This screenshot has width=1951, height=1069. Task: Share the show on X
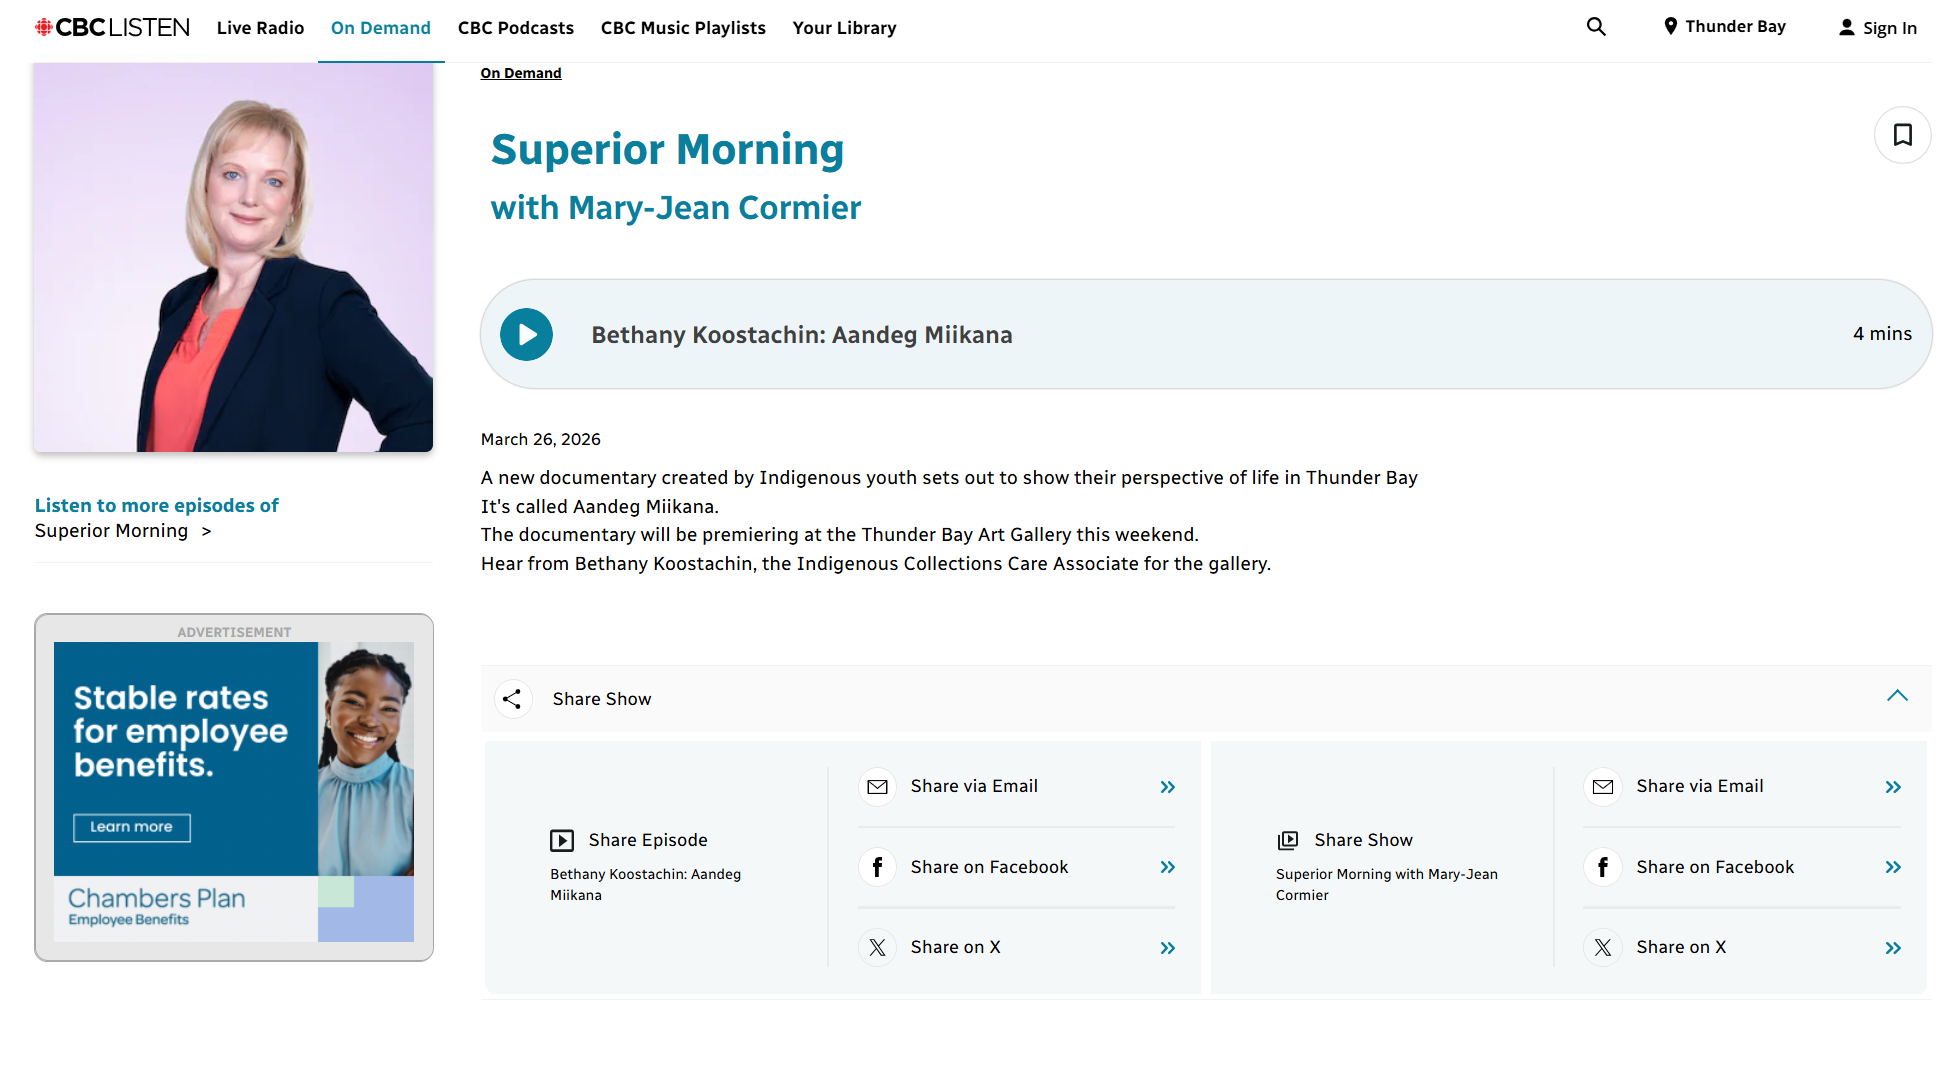pos(1742,948)
